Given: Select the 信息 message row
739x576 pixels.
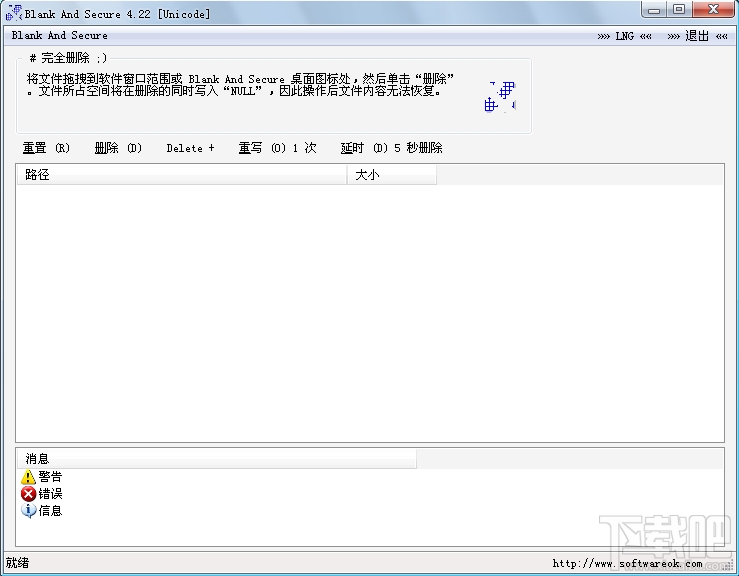Looking at the screenshot, I should point(42,510).
